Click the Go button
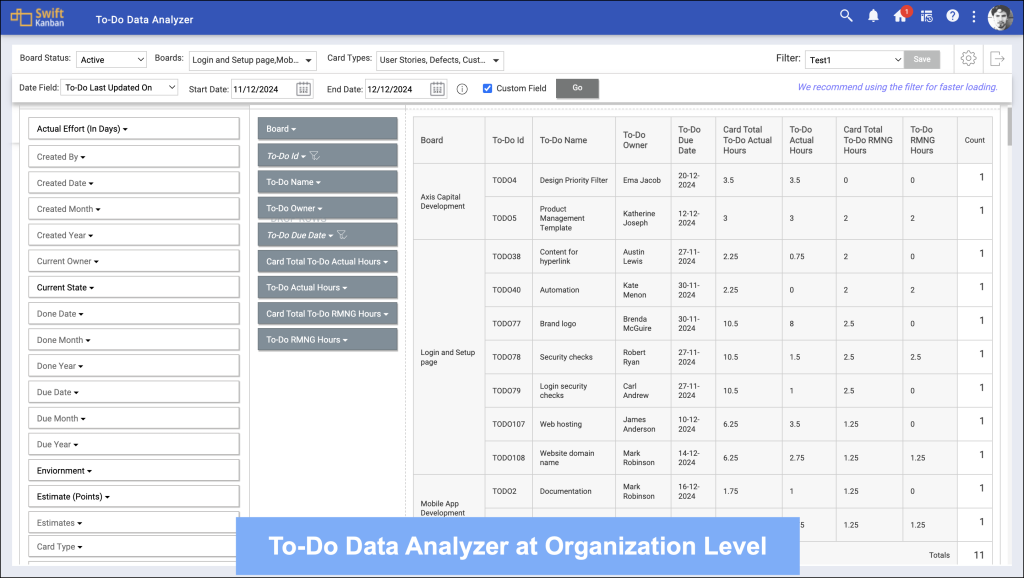Viewport: 1024px width, 578px height. (x=577, y=88)
